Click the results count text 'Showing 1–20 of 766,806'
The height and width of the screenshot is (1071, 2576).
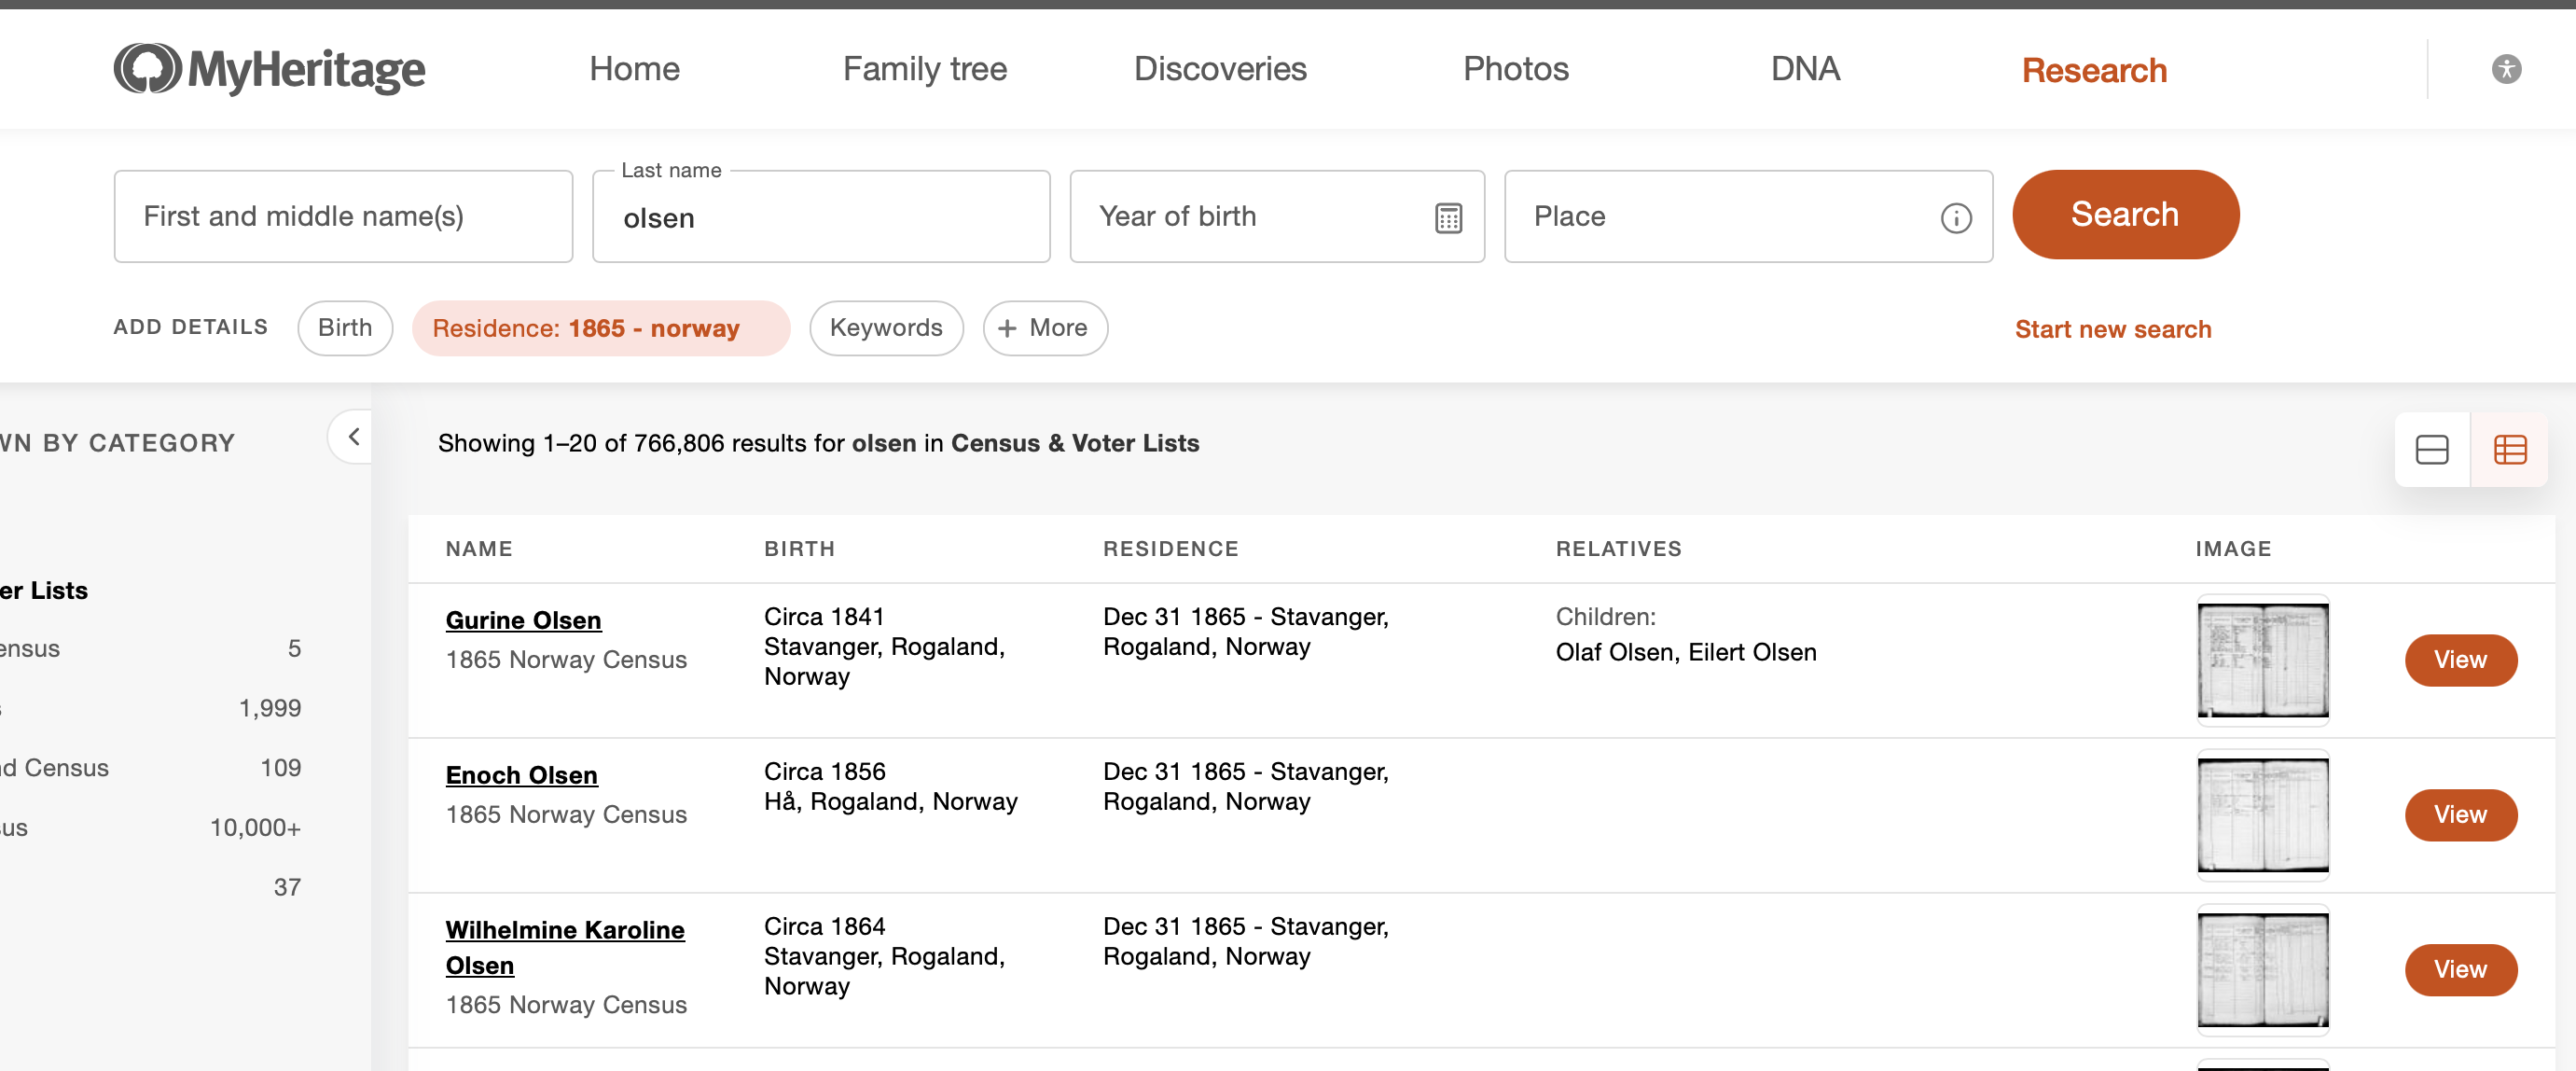click(581, 443)
